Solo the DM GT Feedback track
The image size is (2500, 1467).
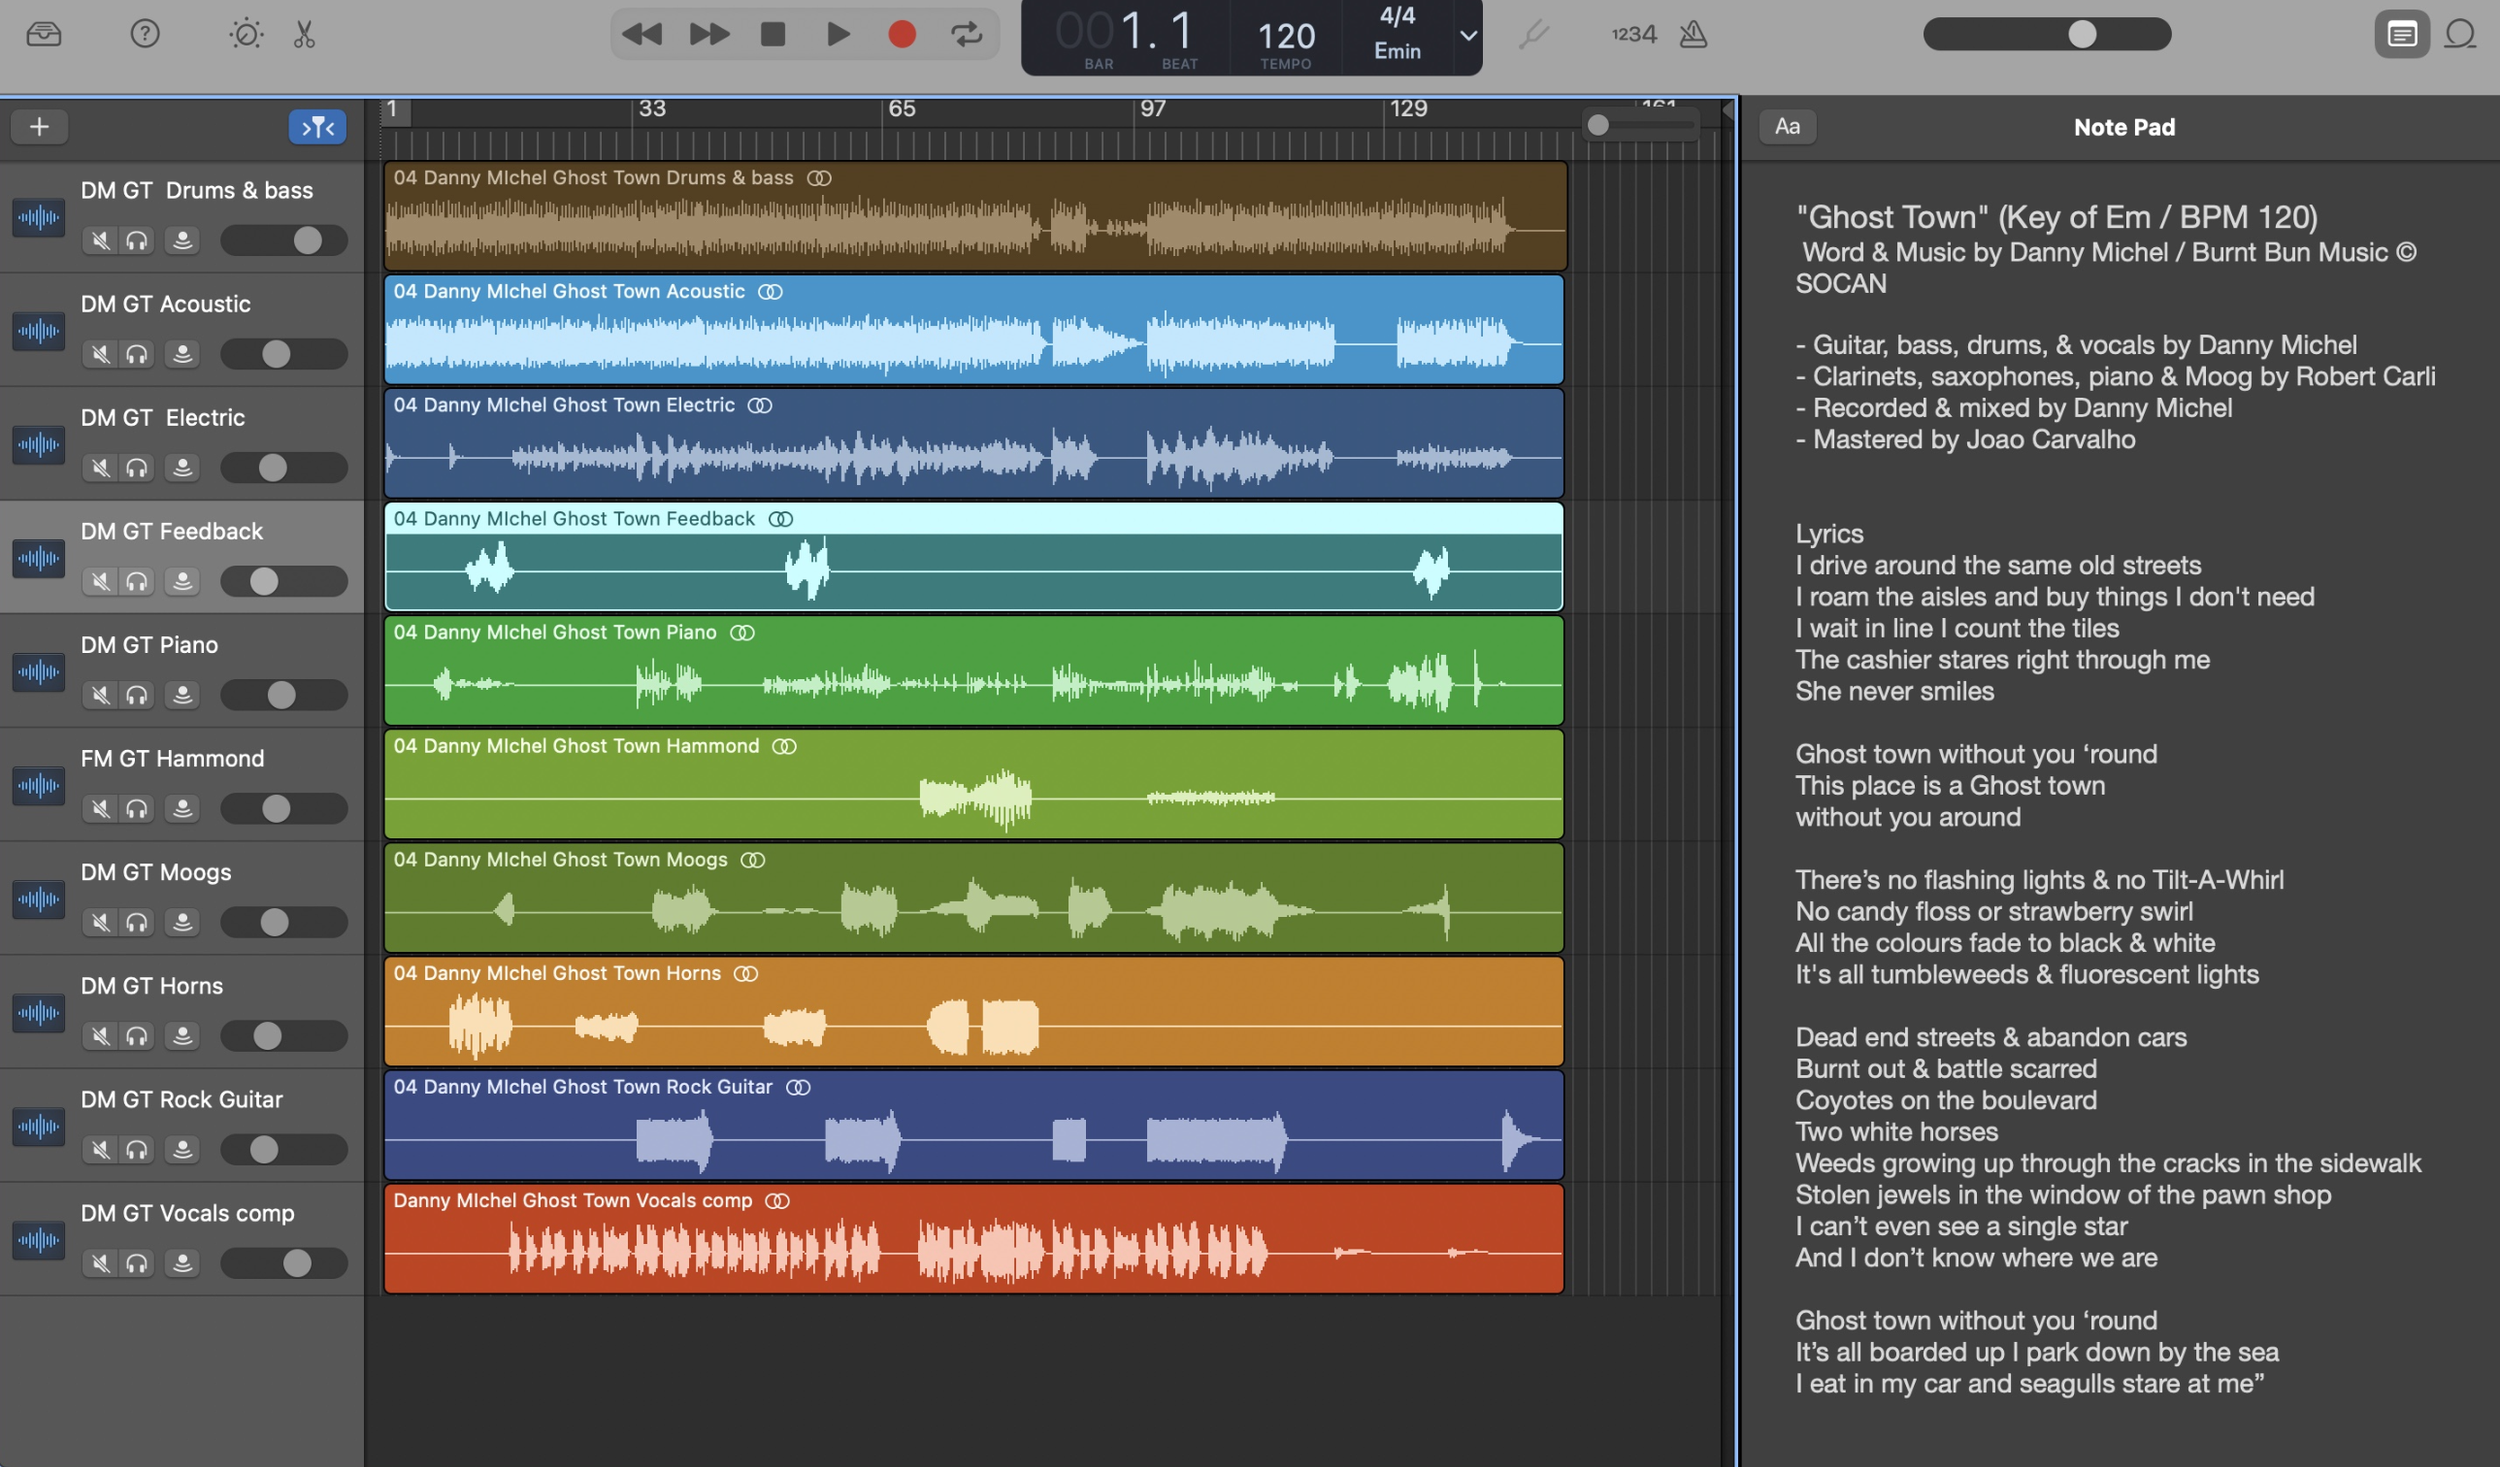[137, 581]
